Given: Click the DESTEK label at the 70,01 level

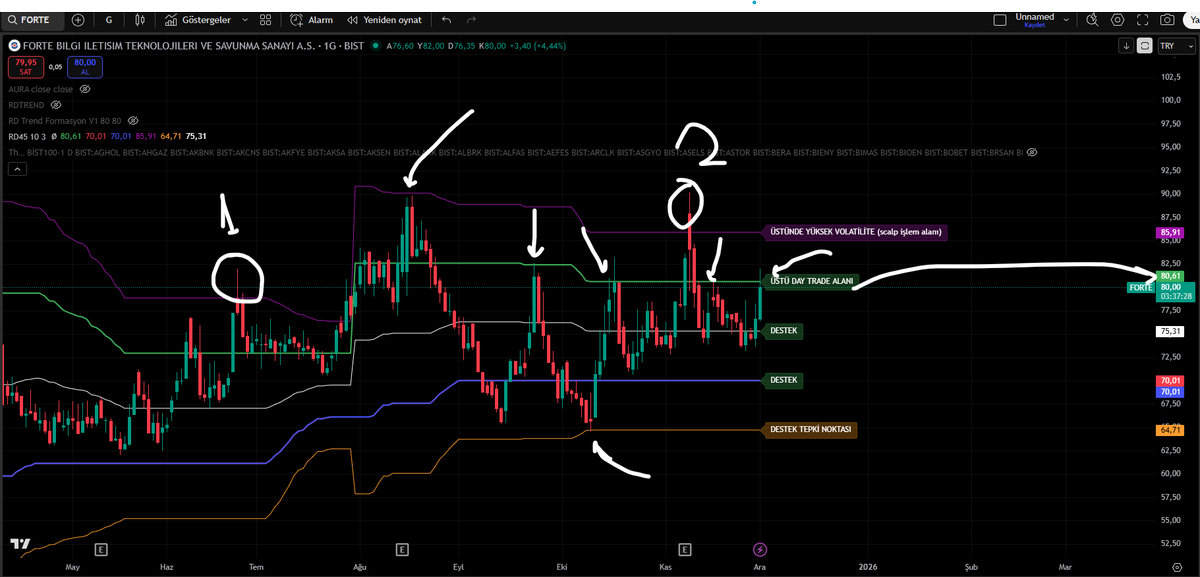Looking at the screenshot, I should point(783,380).
